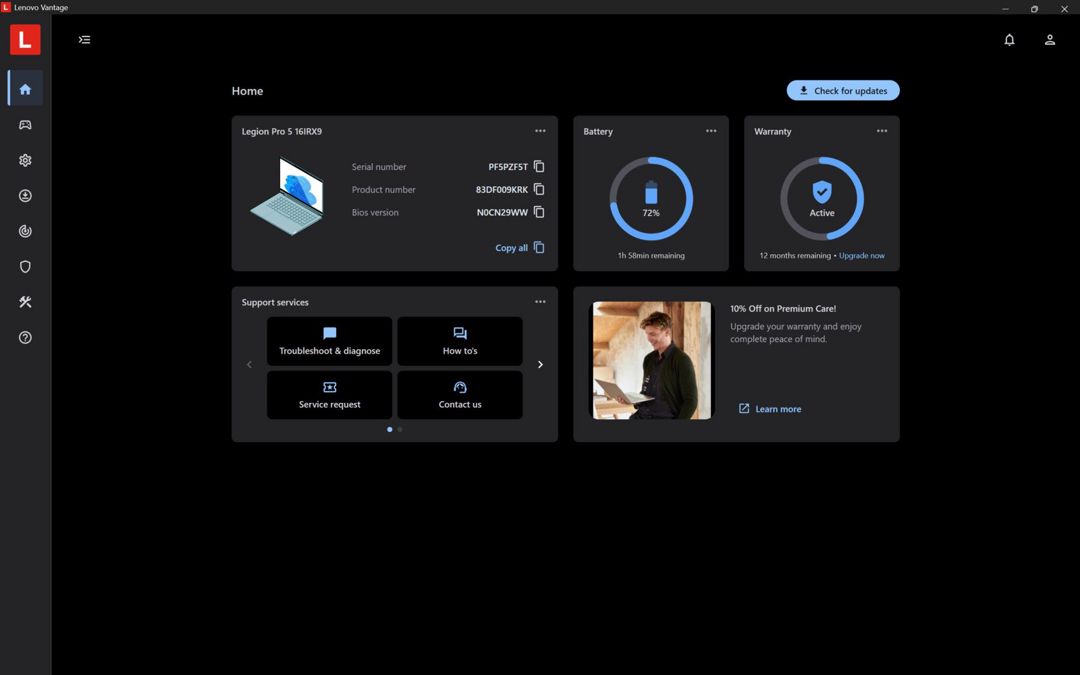
Task: Open notifications bell icon
Action: coord(1009,39)
